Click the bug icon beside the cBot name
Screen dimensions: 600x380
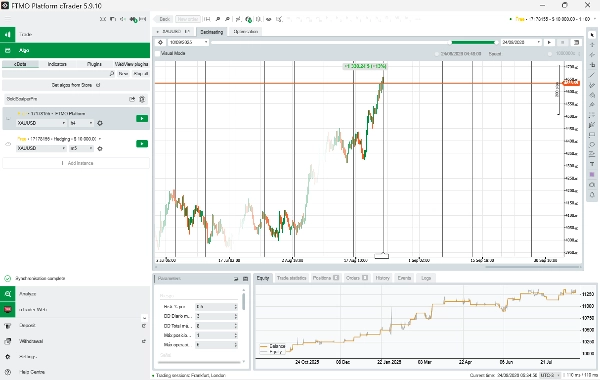(142, 99)
